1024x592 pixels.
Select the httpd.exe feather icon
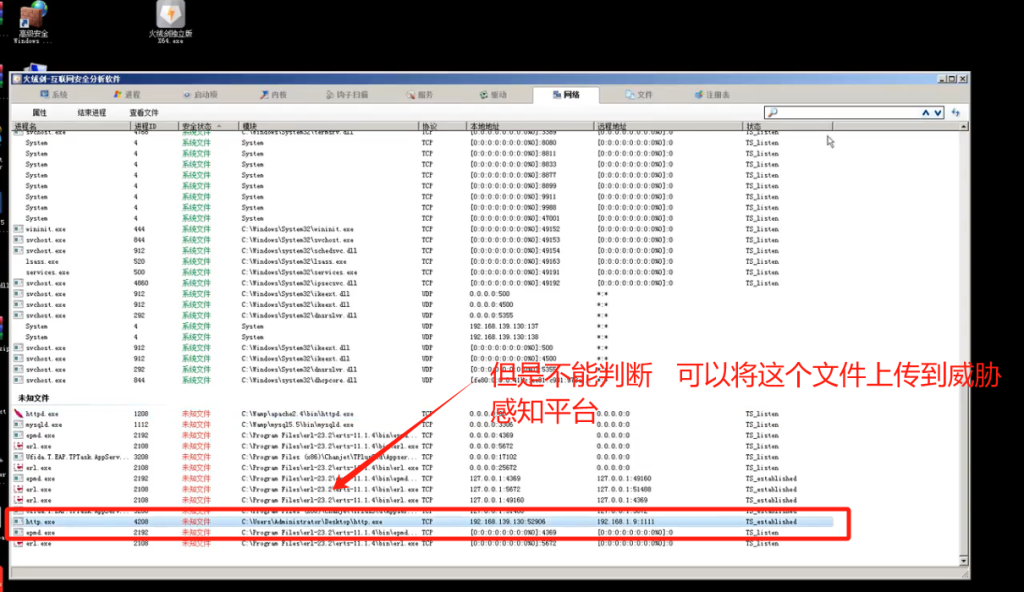click(x=18, y=414)
